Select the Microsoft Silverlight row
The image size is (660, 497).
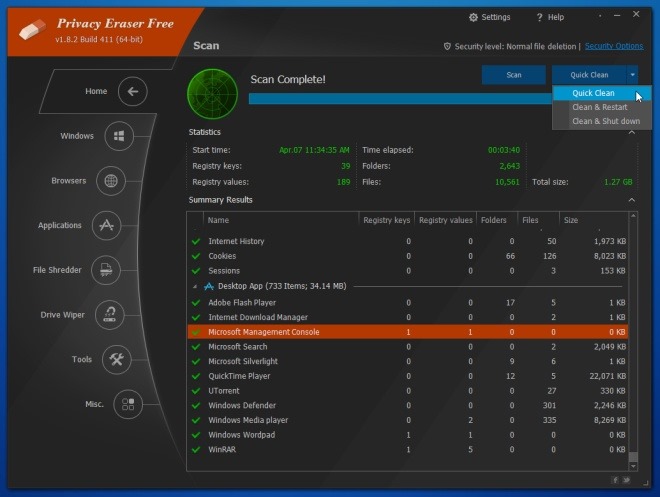click(x=407, y=361)
